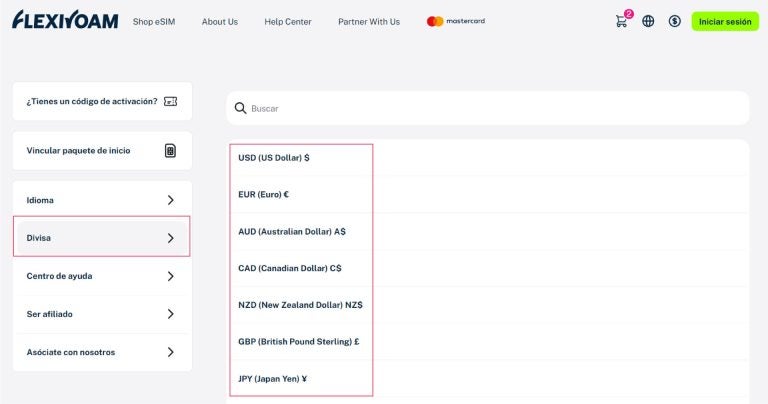Viewport: 768px width, 404px height.
Task: Open the globe language selector
Action: (648, 21)
